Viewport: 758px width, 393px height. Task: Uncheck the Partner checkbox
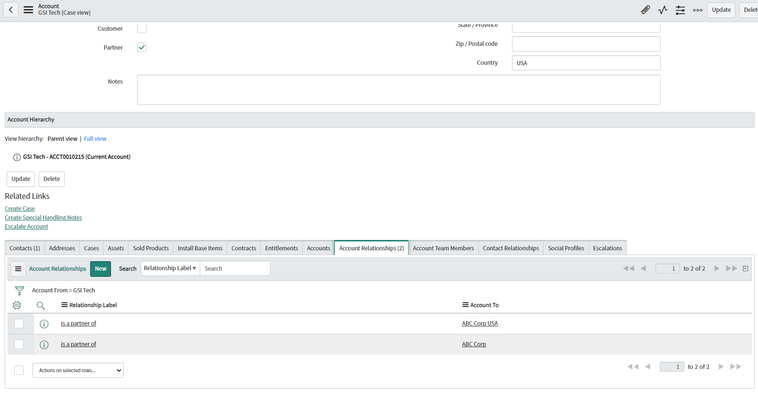[142, 47]
